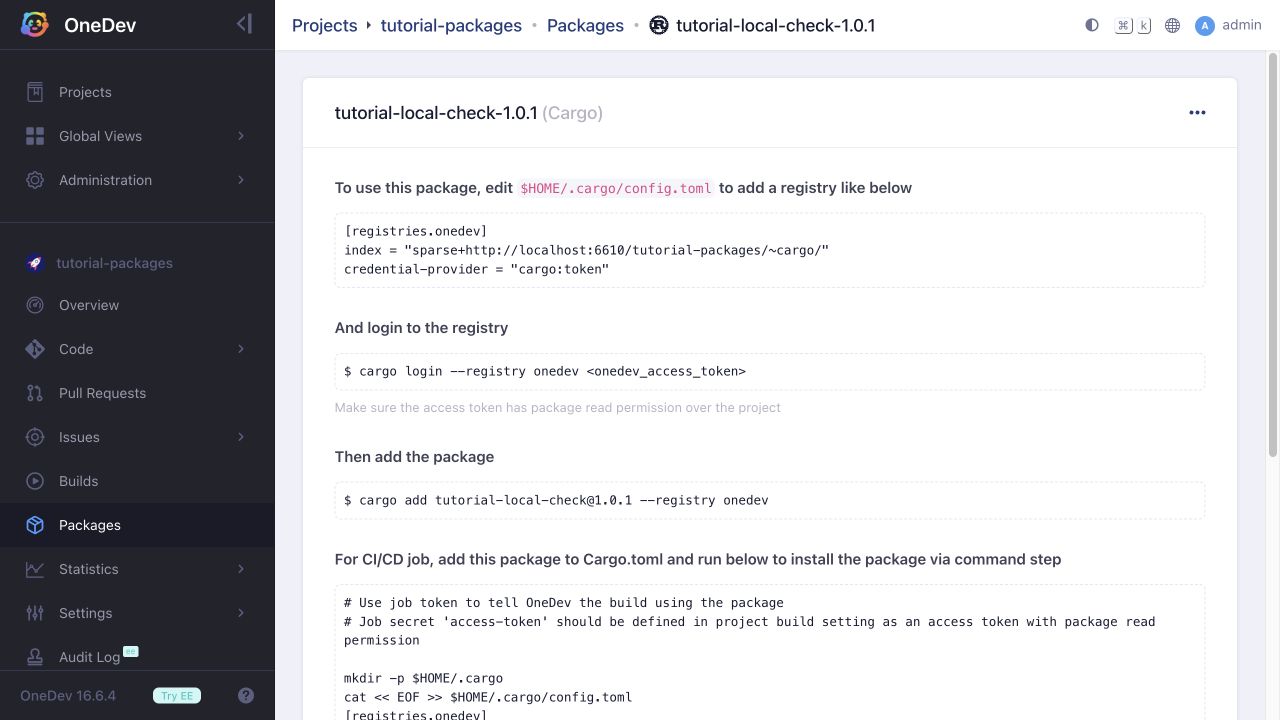This screenshot has width=1280, height=720.
Task: Click the Projects sidebar icon
Action: [35, 92]
